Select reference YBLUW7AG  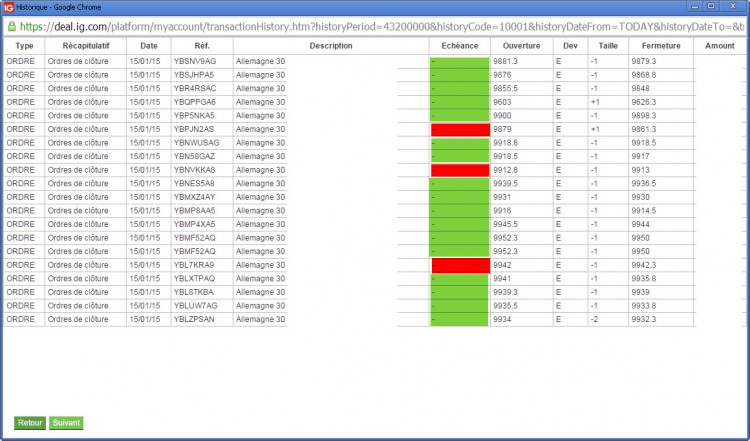pos(195,306)
